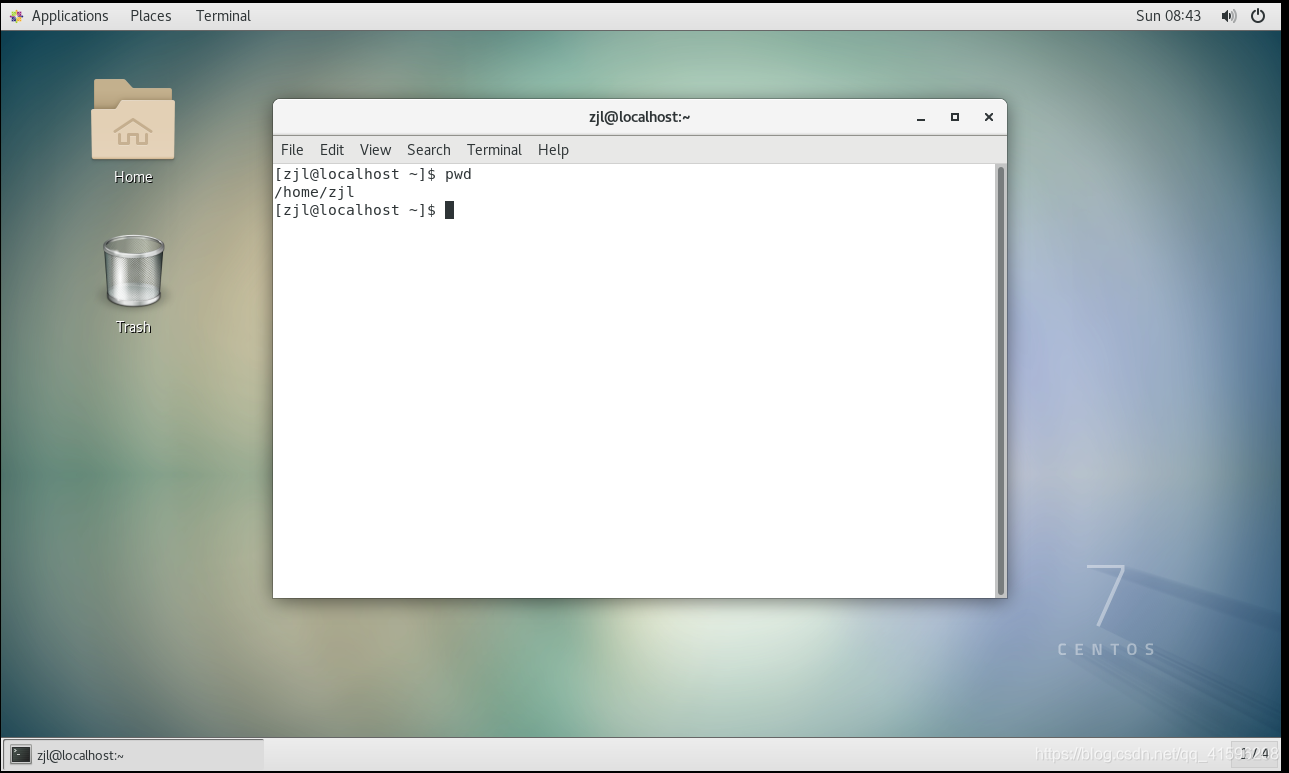Maximize the terminal window

click(955, 117)
